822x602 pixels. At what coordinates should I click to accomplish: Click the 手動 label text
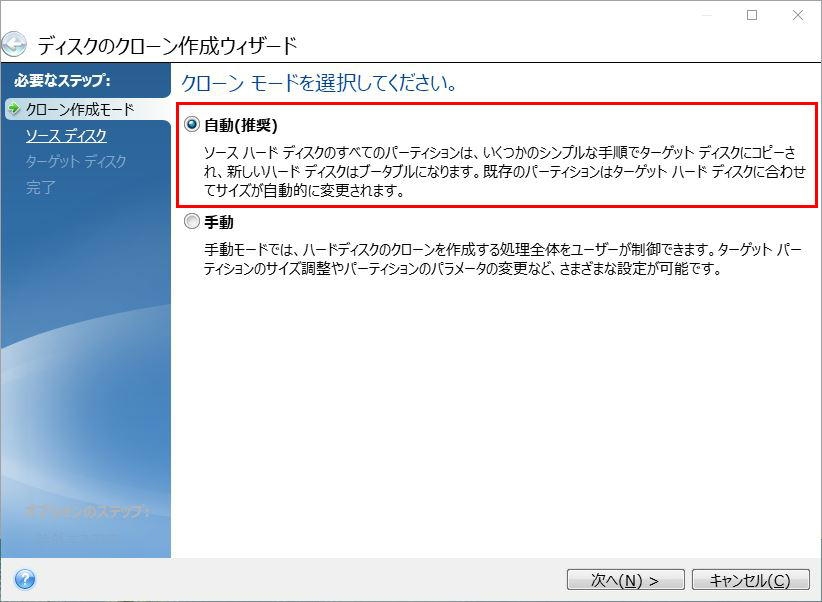219,222
